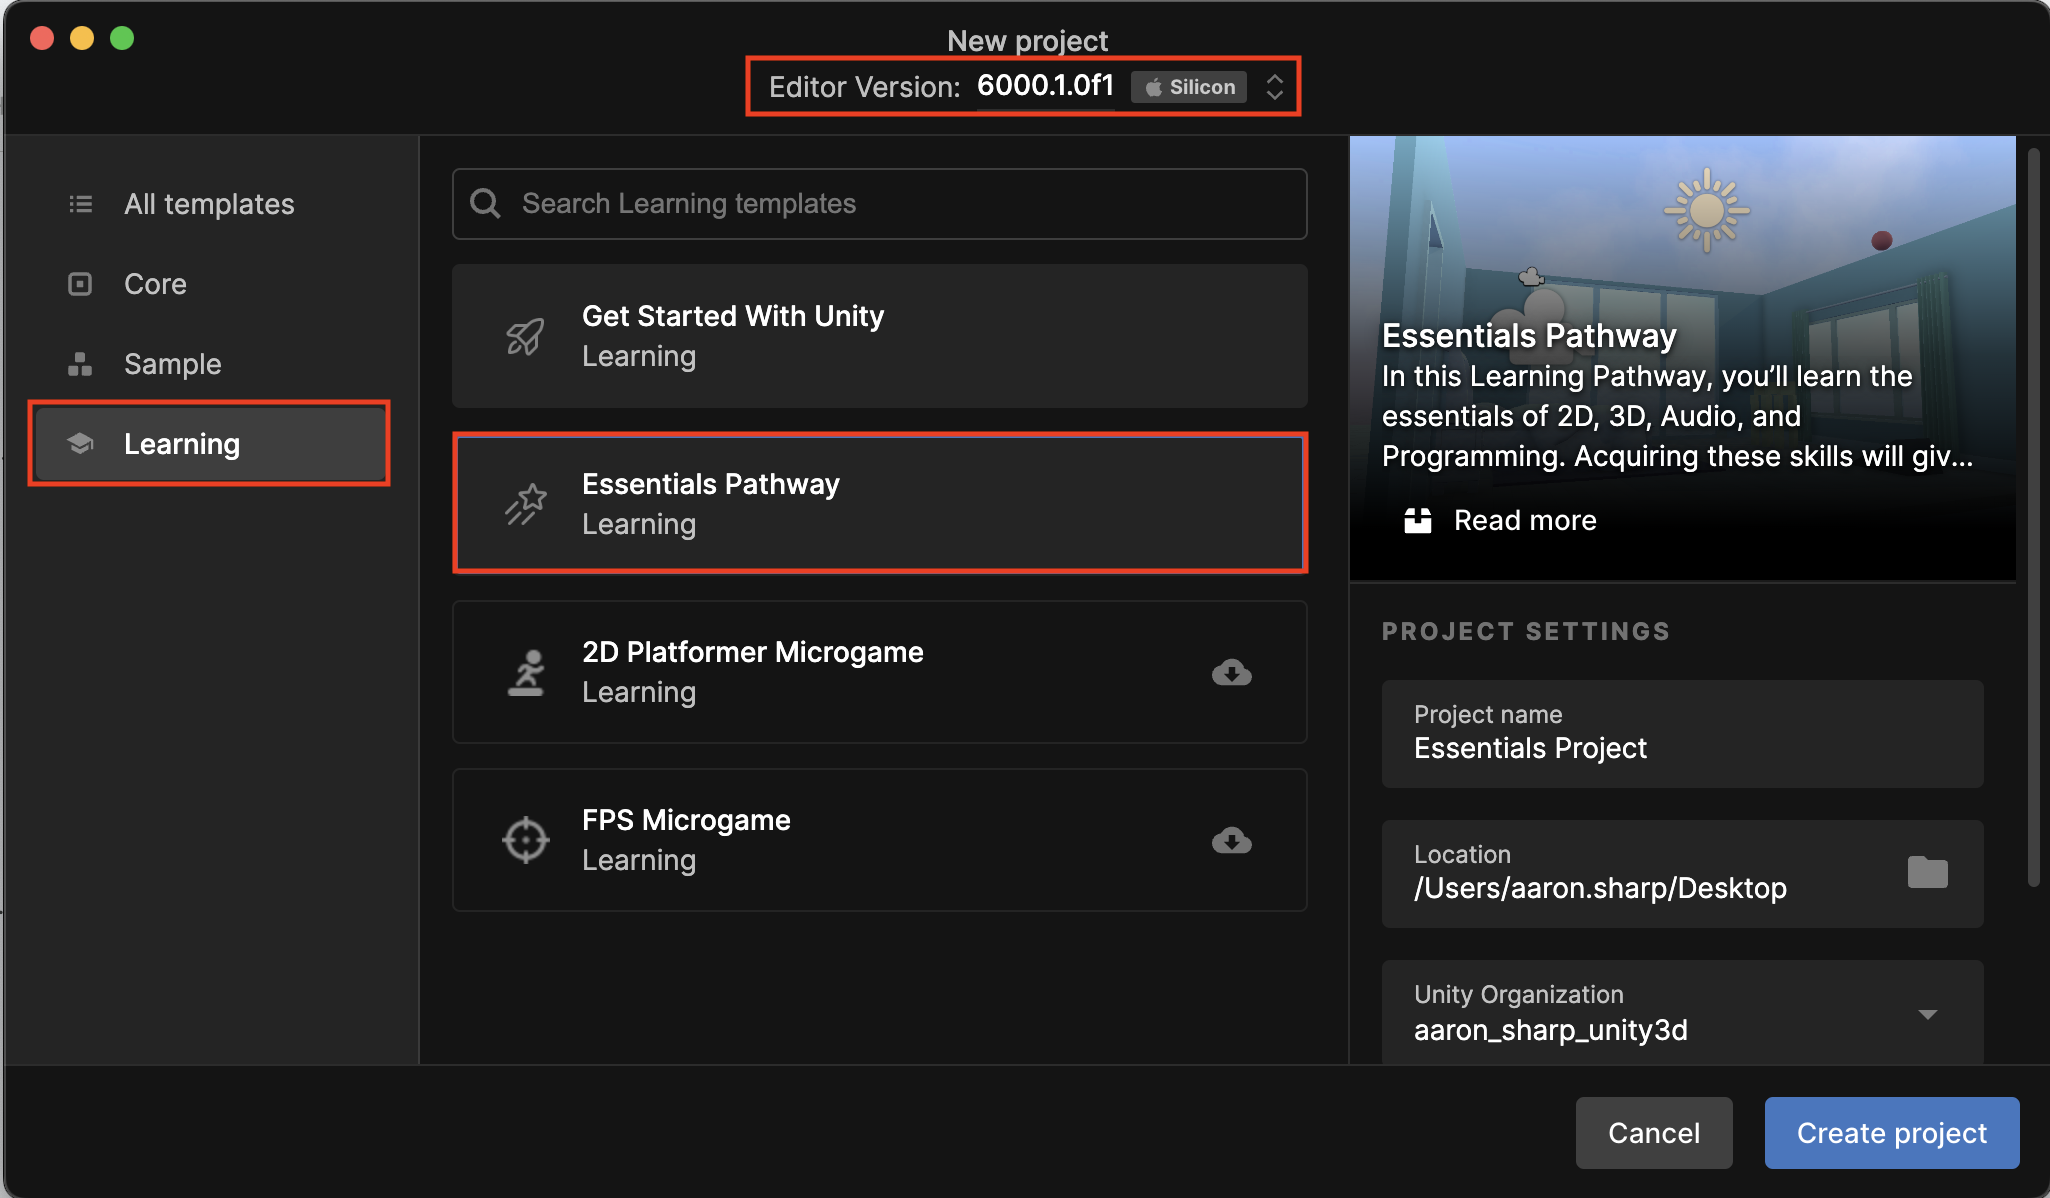
Task: Download the 2D Platformer Microgame template
Action: pos(1231,672)
